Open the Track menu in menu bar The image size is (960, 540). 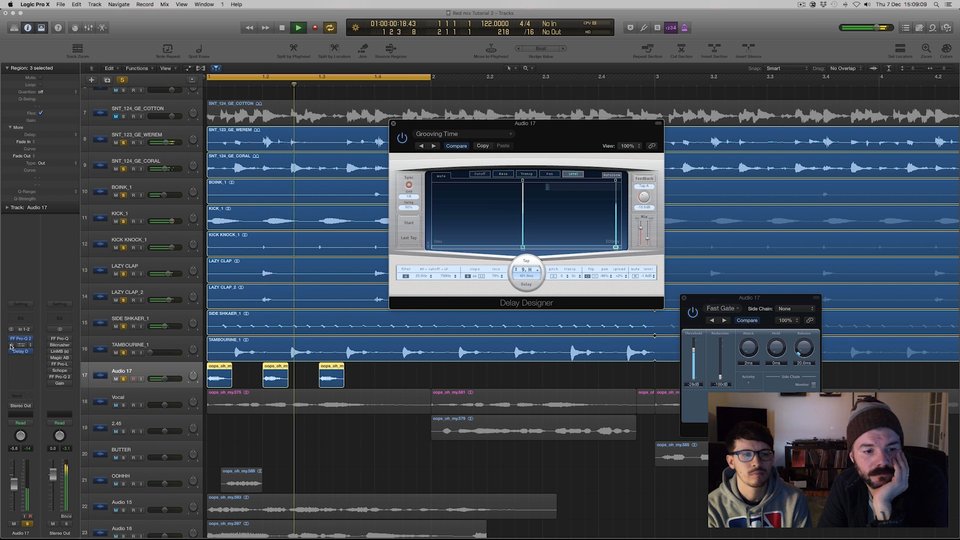94,4
